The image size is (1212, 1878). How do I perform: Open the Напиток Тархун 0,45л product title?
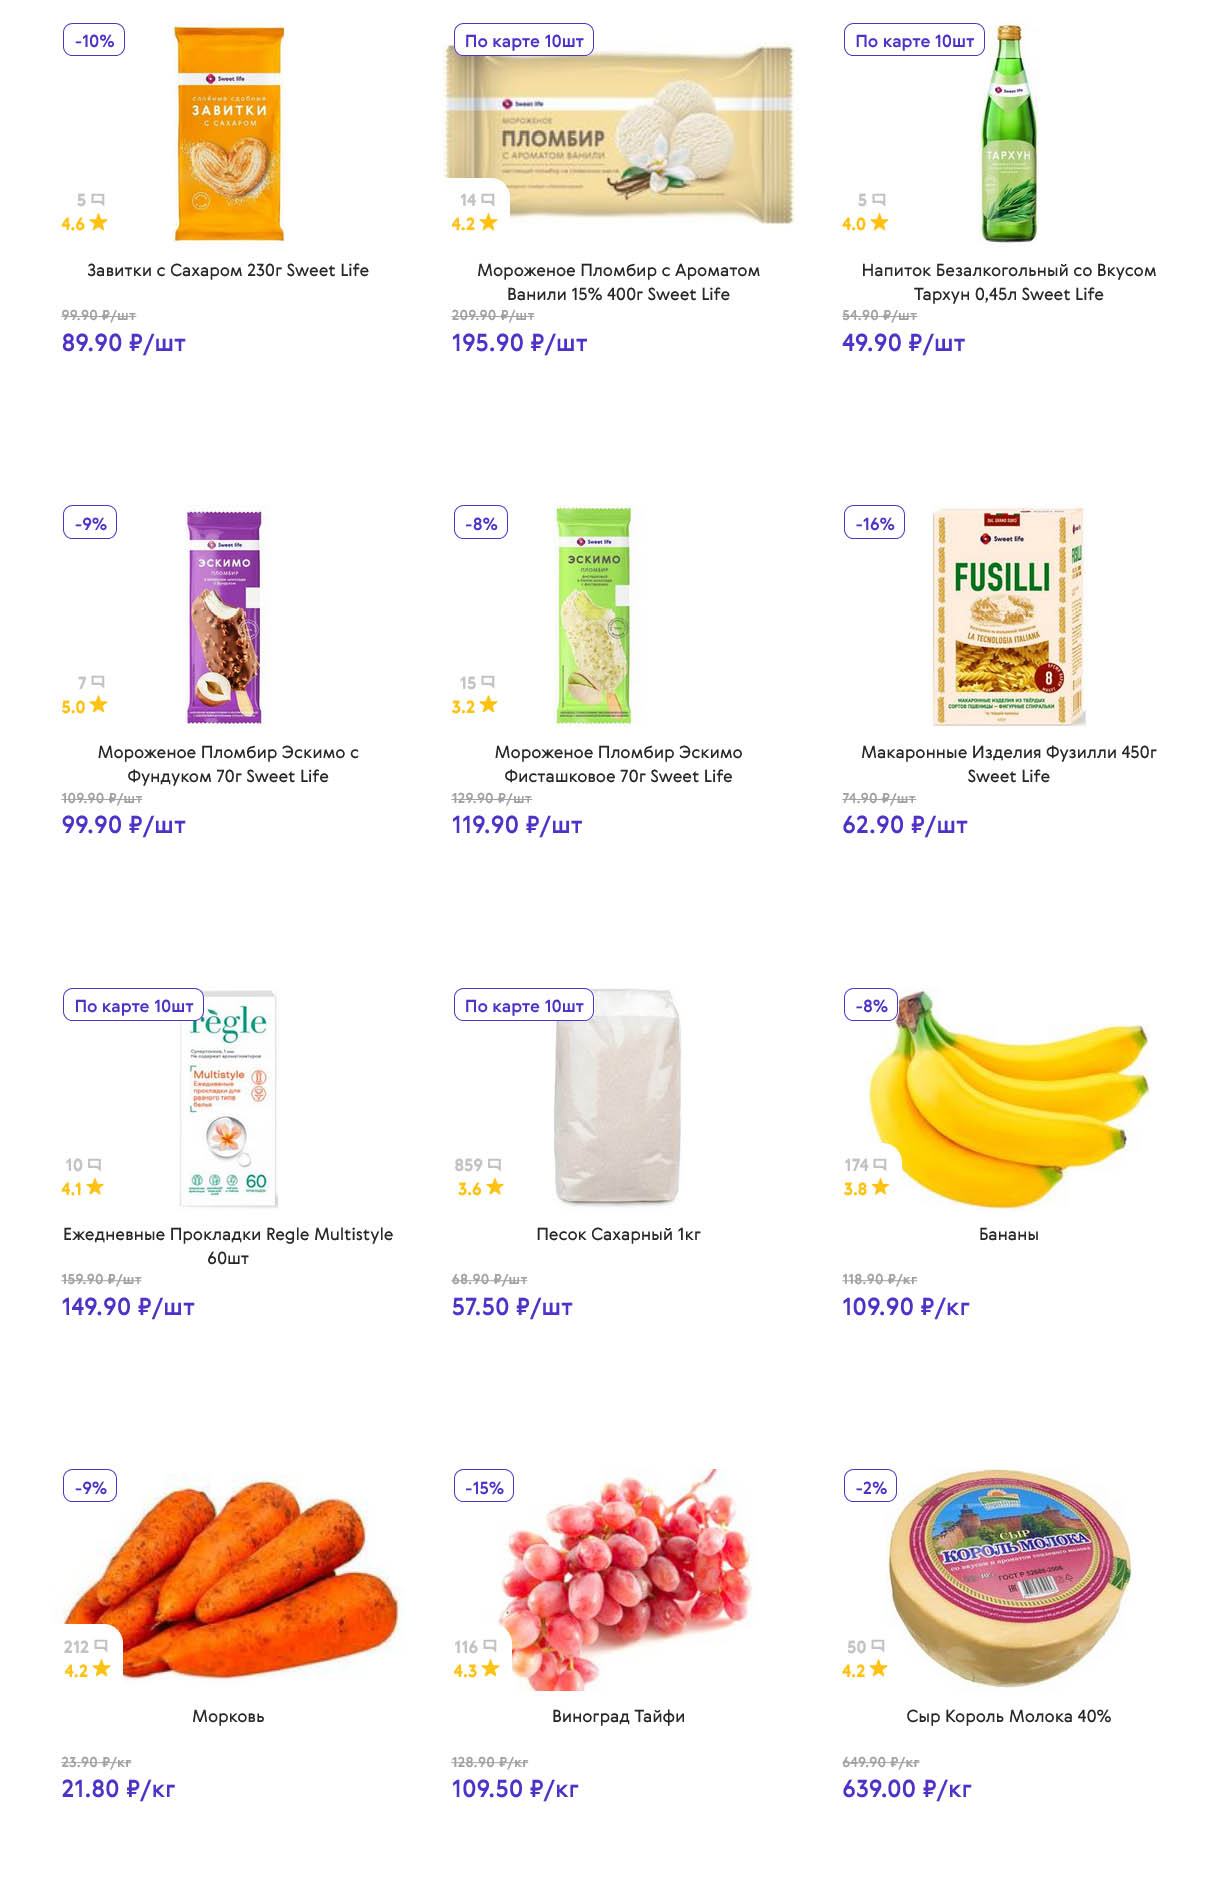1008,282
